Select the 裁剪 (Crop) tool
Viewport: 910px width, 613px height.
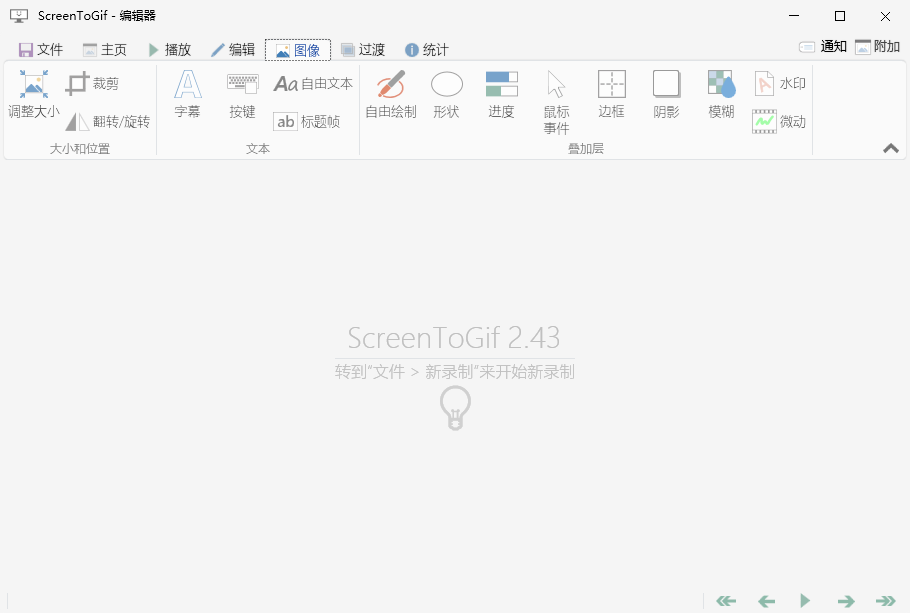click(x=96, y=84)
